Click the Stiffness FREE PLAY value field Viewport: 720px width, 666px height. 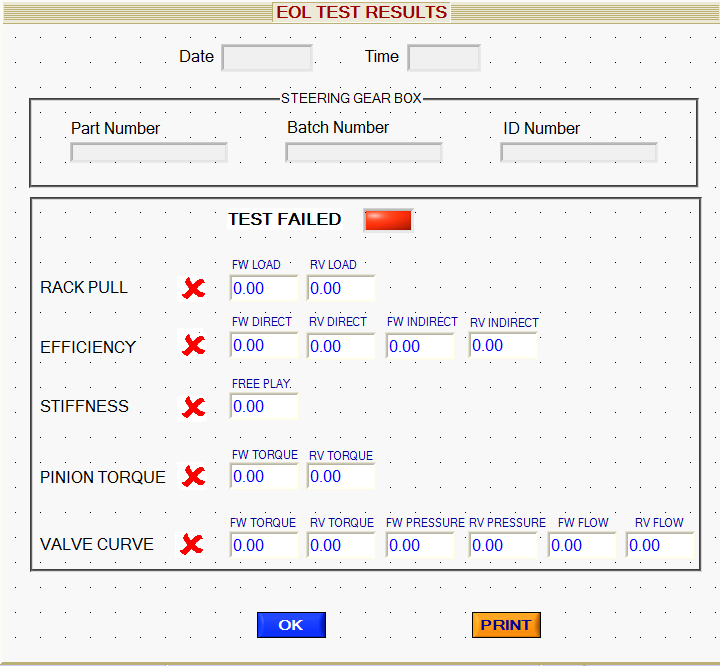pos(264,406)
